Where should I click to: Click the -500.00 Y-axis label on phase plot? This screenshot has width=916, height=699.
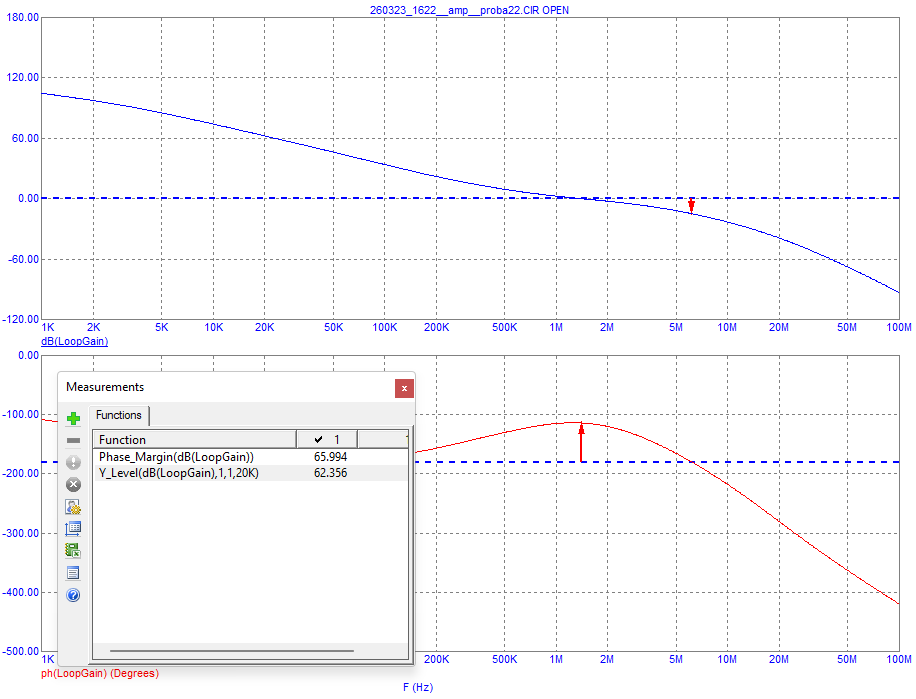point(20,651)
